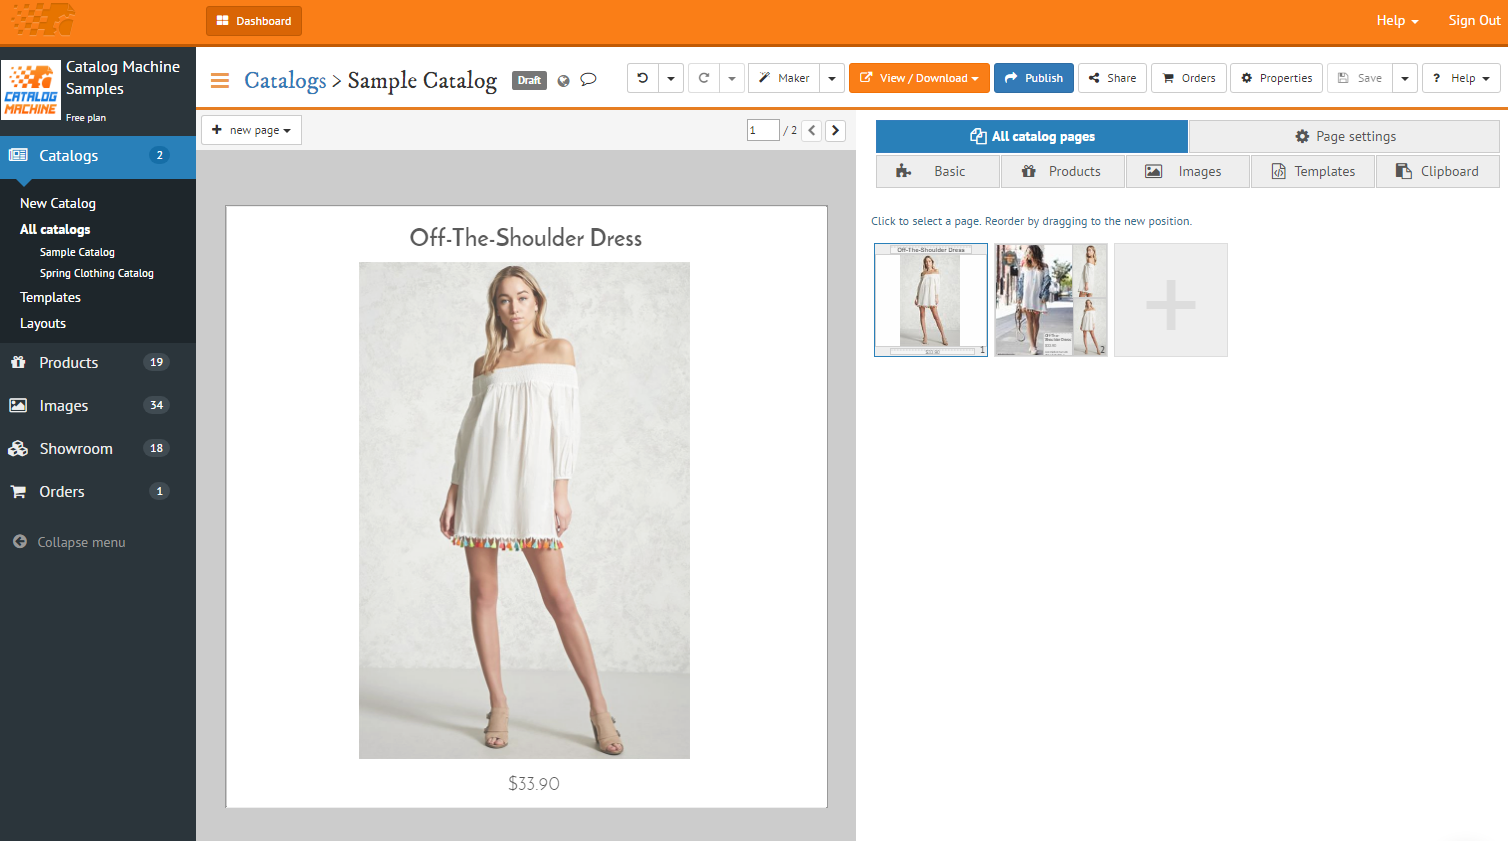Image resolution: width=1508 pixels, height=841 pixels.
Task: Click the Catalog Machine logo in sidebar
Action: tap(31, 90)
